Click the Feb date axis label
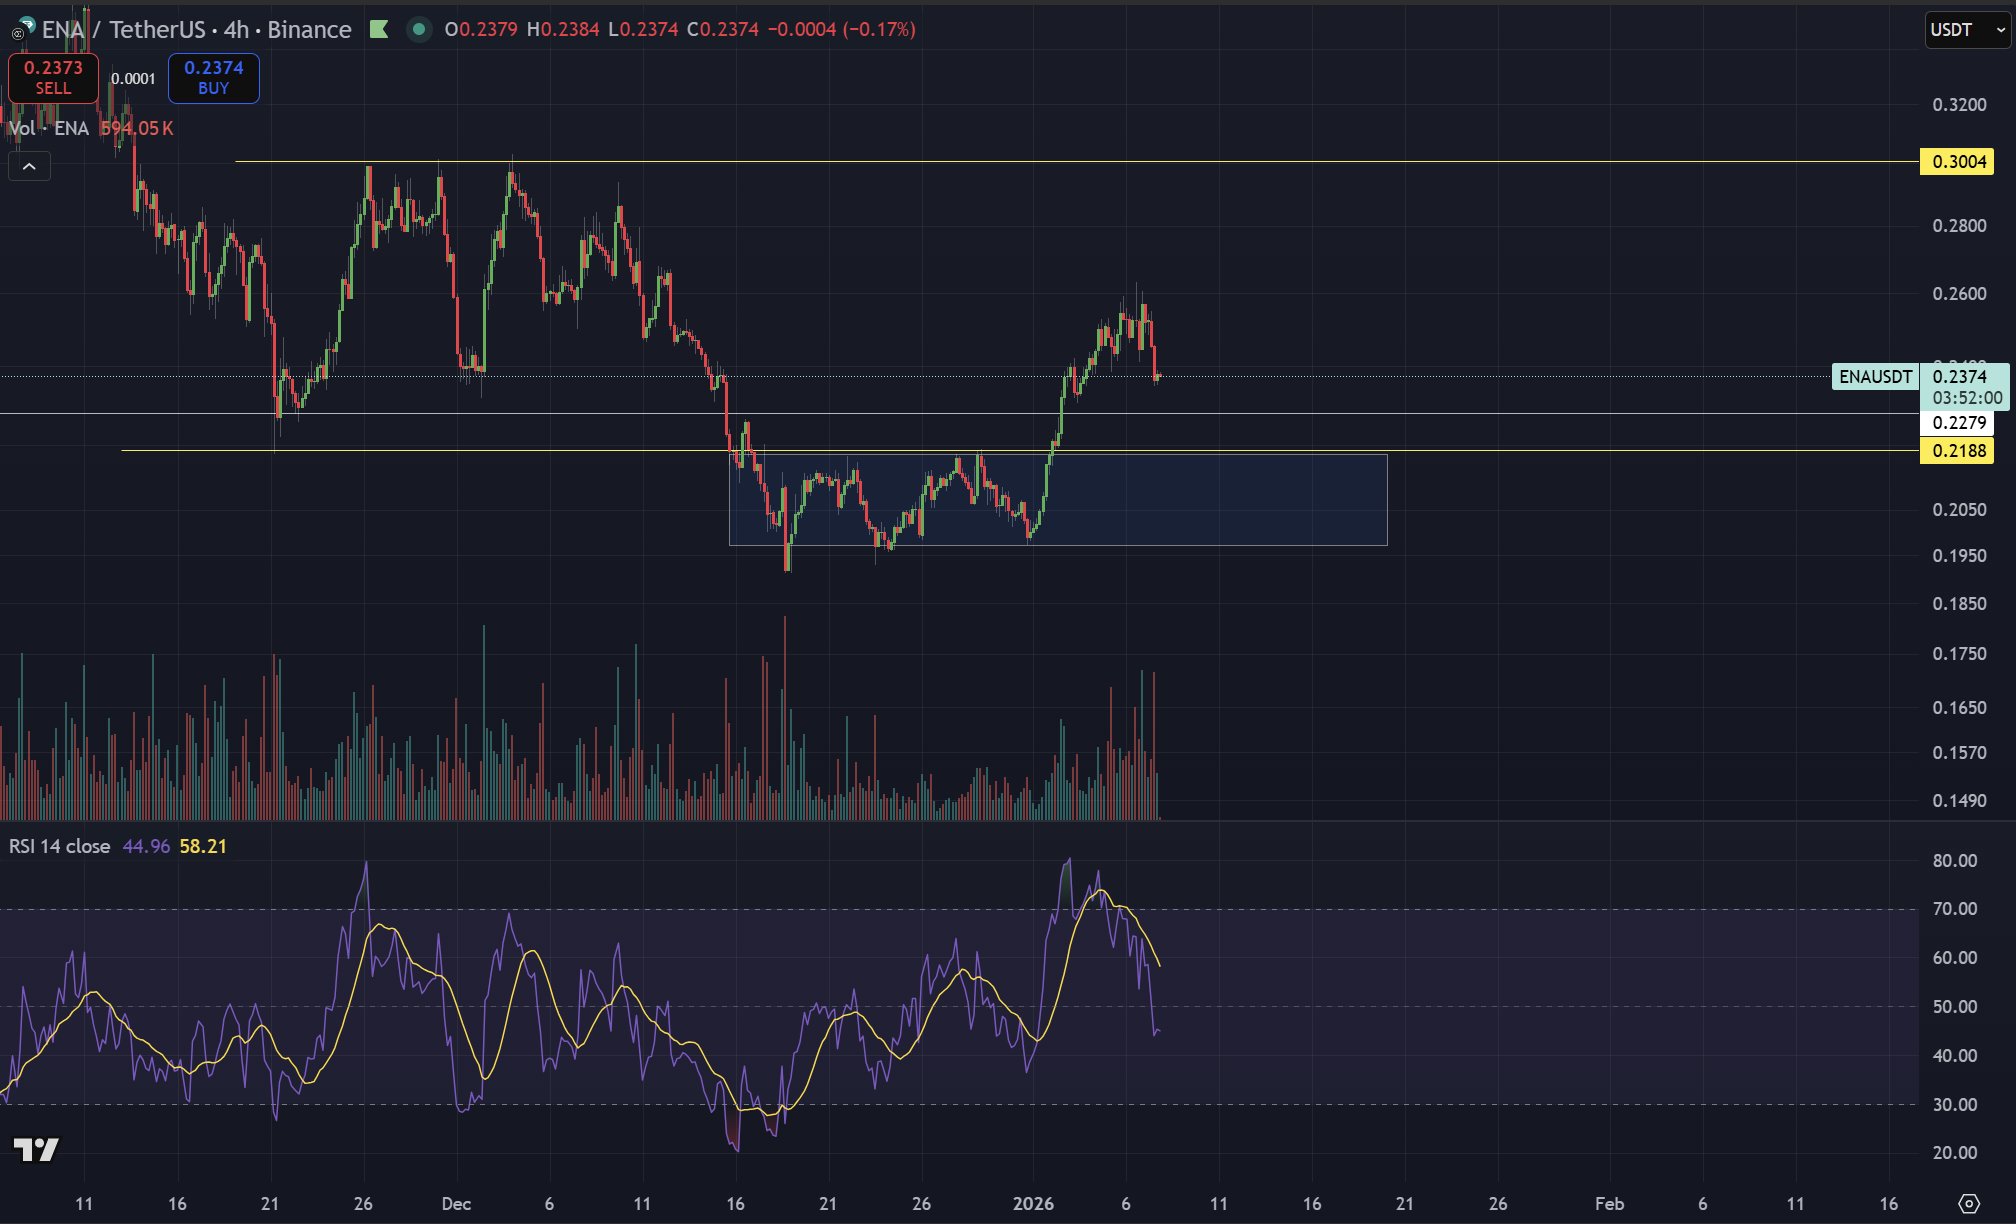The height and width of the screenshot is (1224, 2016). 1608,1204
